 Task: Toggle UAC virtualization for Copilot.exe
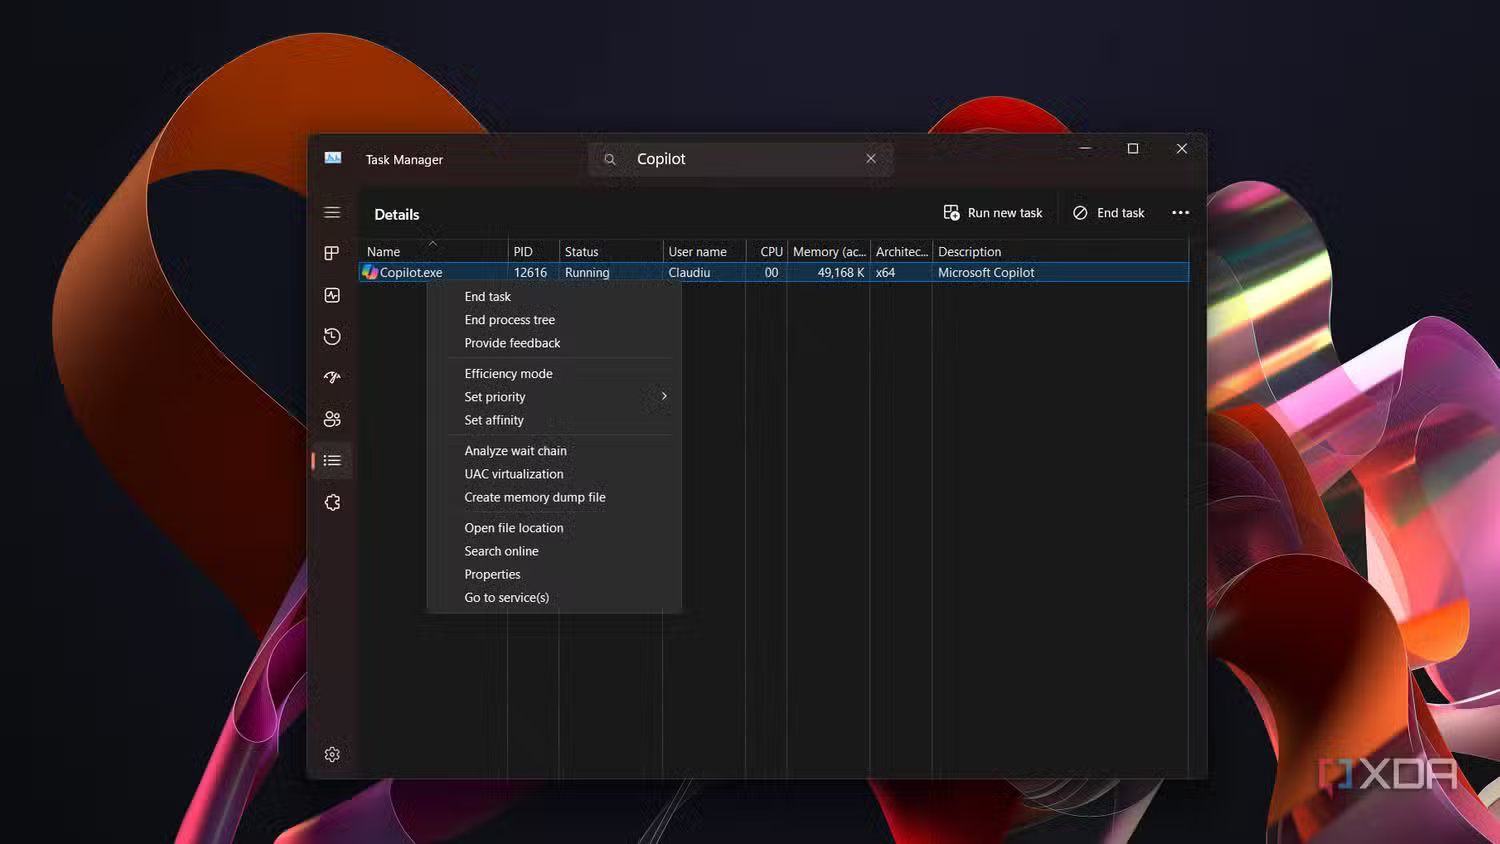coord(513,474)
